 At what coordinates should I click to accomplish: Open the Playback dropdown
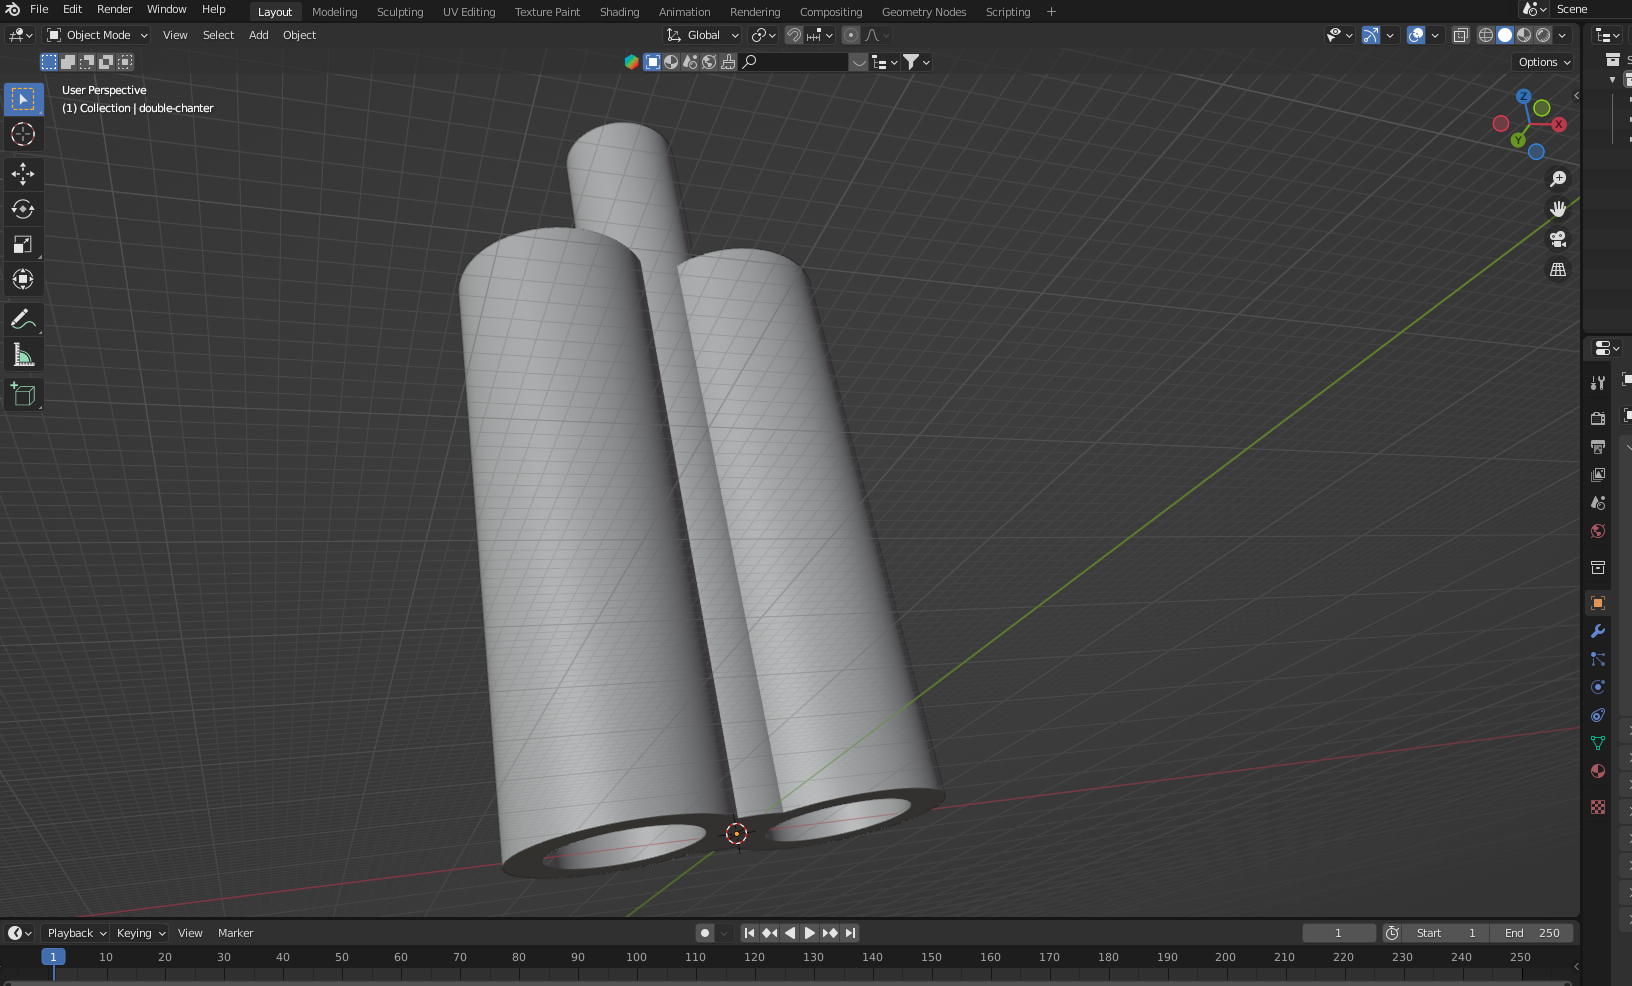(76, 933)
